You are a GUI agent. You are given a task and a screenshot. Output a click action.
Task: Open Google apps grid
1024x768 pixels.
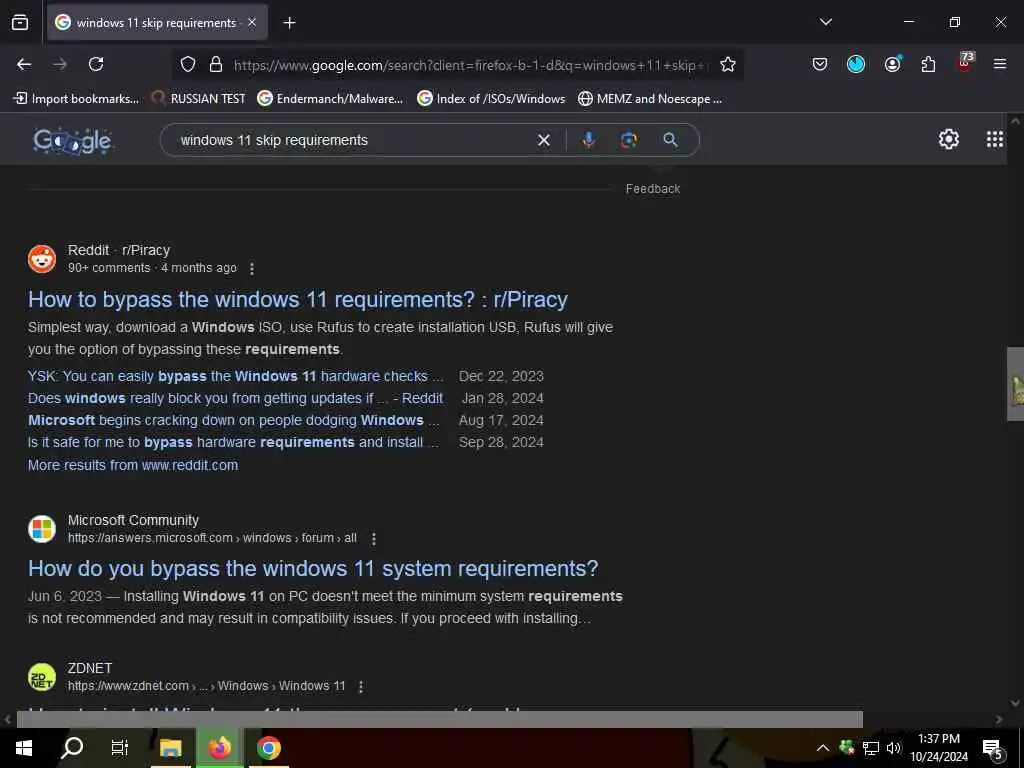995,139
